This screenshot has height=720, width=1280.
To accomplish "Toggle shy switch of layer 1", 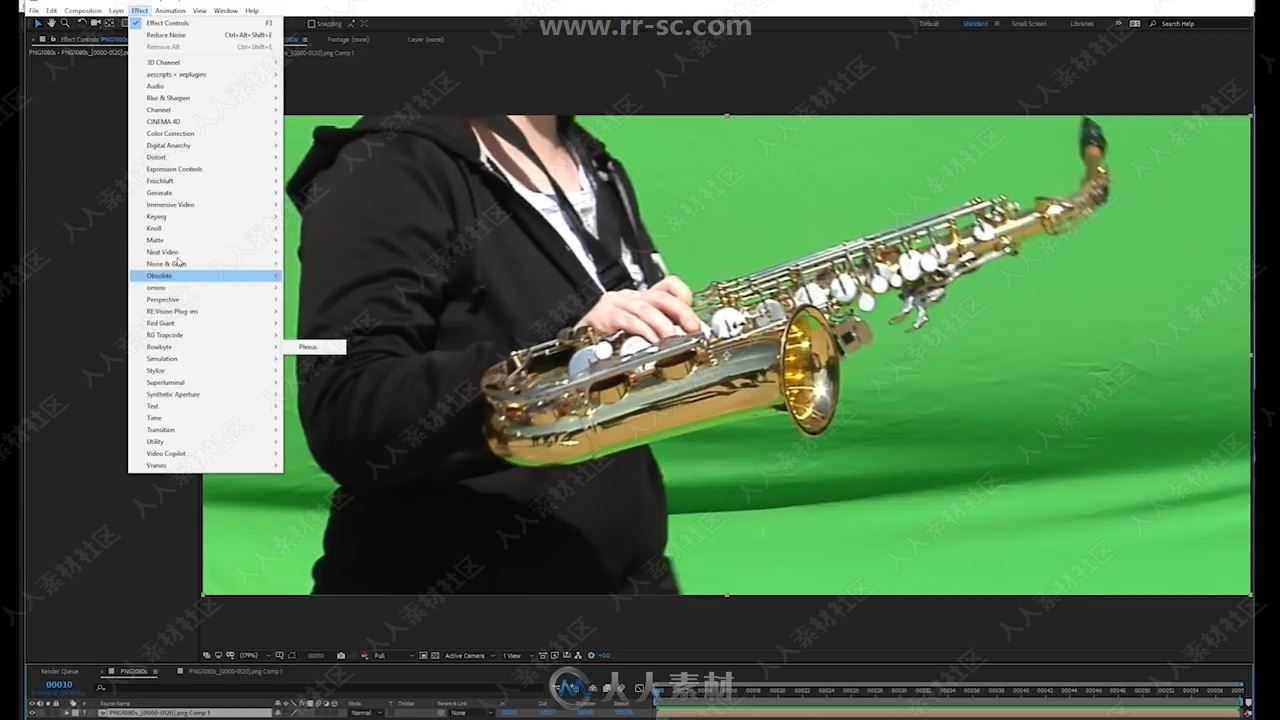I will pyautogui.click(x=277, y=713).
